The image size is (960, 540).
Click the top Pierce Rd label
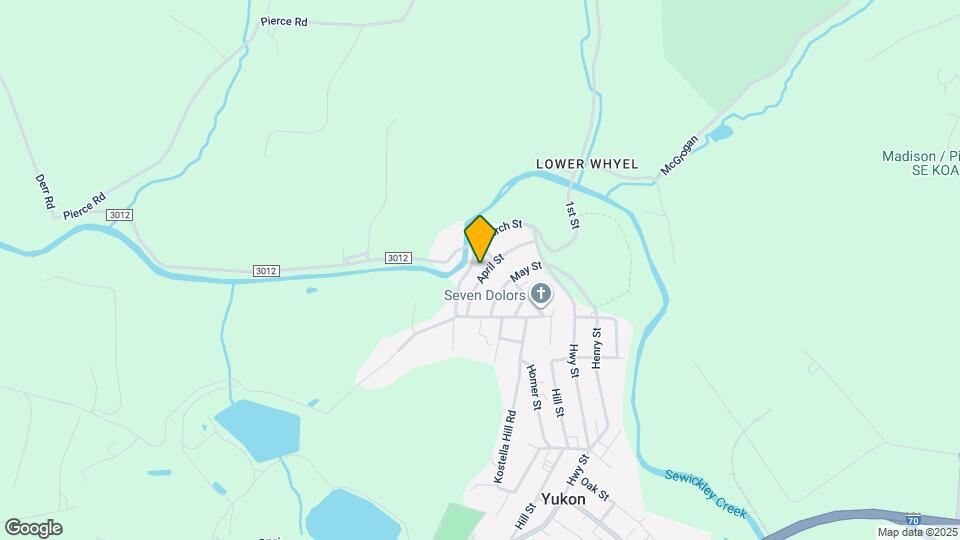click(284, 21)
